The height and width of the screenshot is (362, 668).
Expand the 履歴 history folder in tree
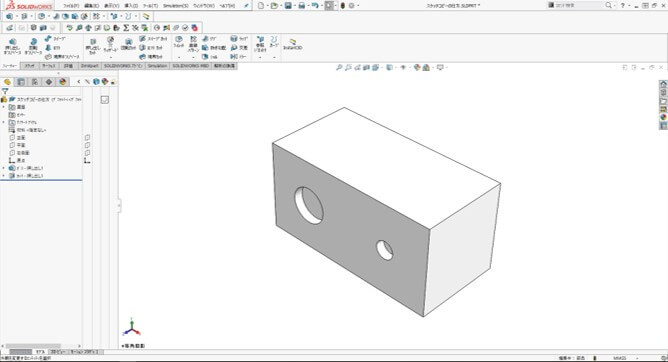coord(4,107)
